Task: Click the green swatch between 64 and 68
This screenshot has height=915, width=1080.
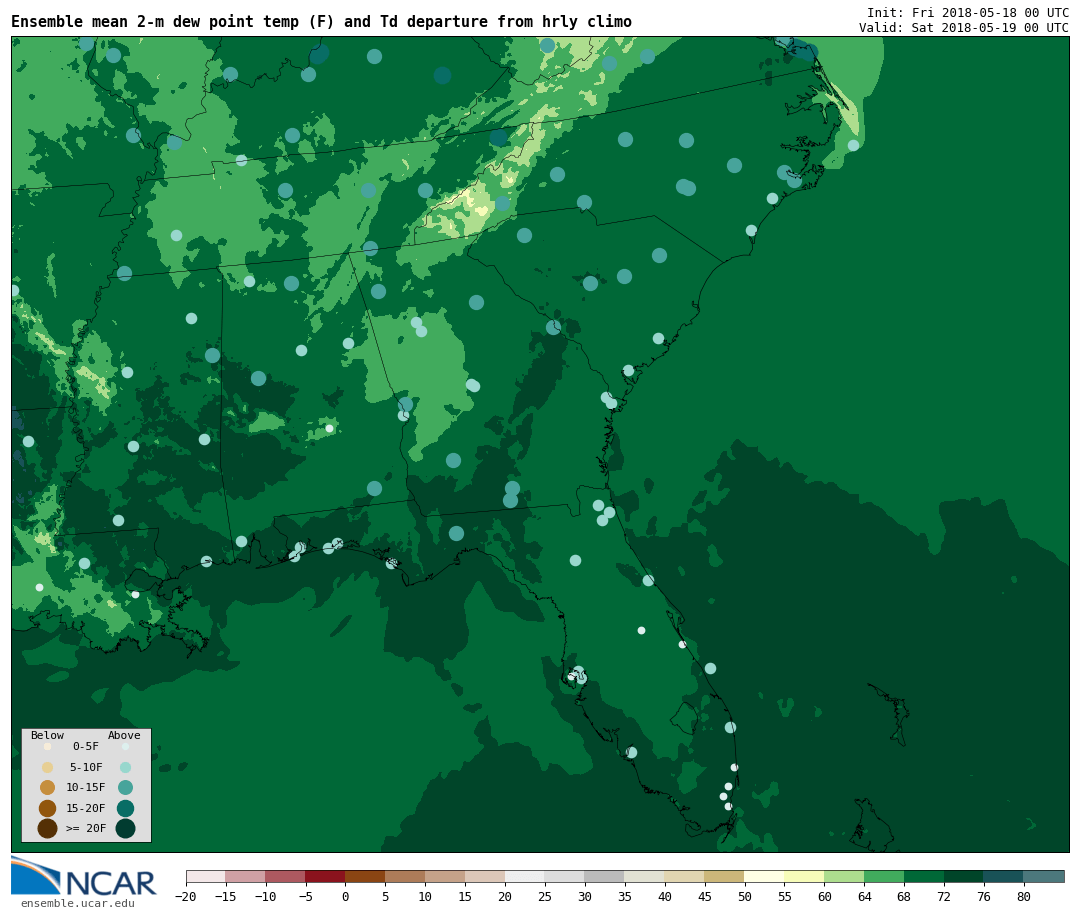Action: click(884, 876)
